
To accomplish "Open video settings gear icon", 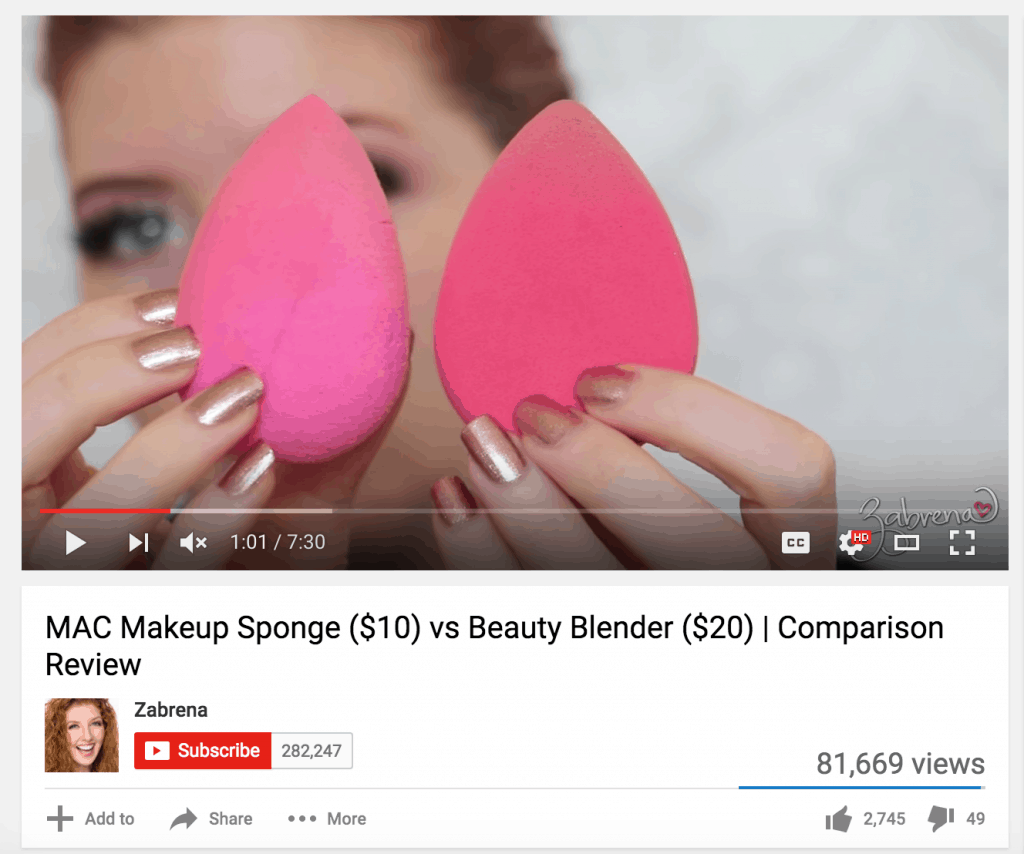I will coord(853,542).
